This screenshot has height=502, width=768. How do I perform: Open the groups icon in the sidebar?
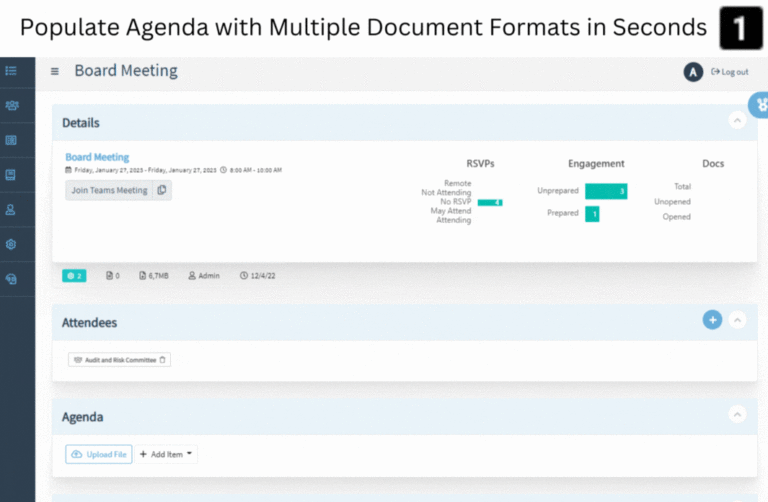(12, 106)
